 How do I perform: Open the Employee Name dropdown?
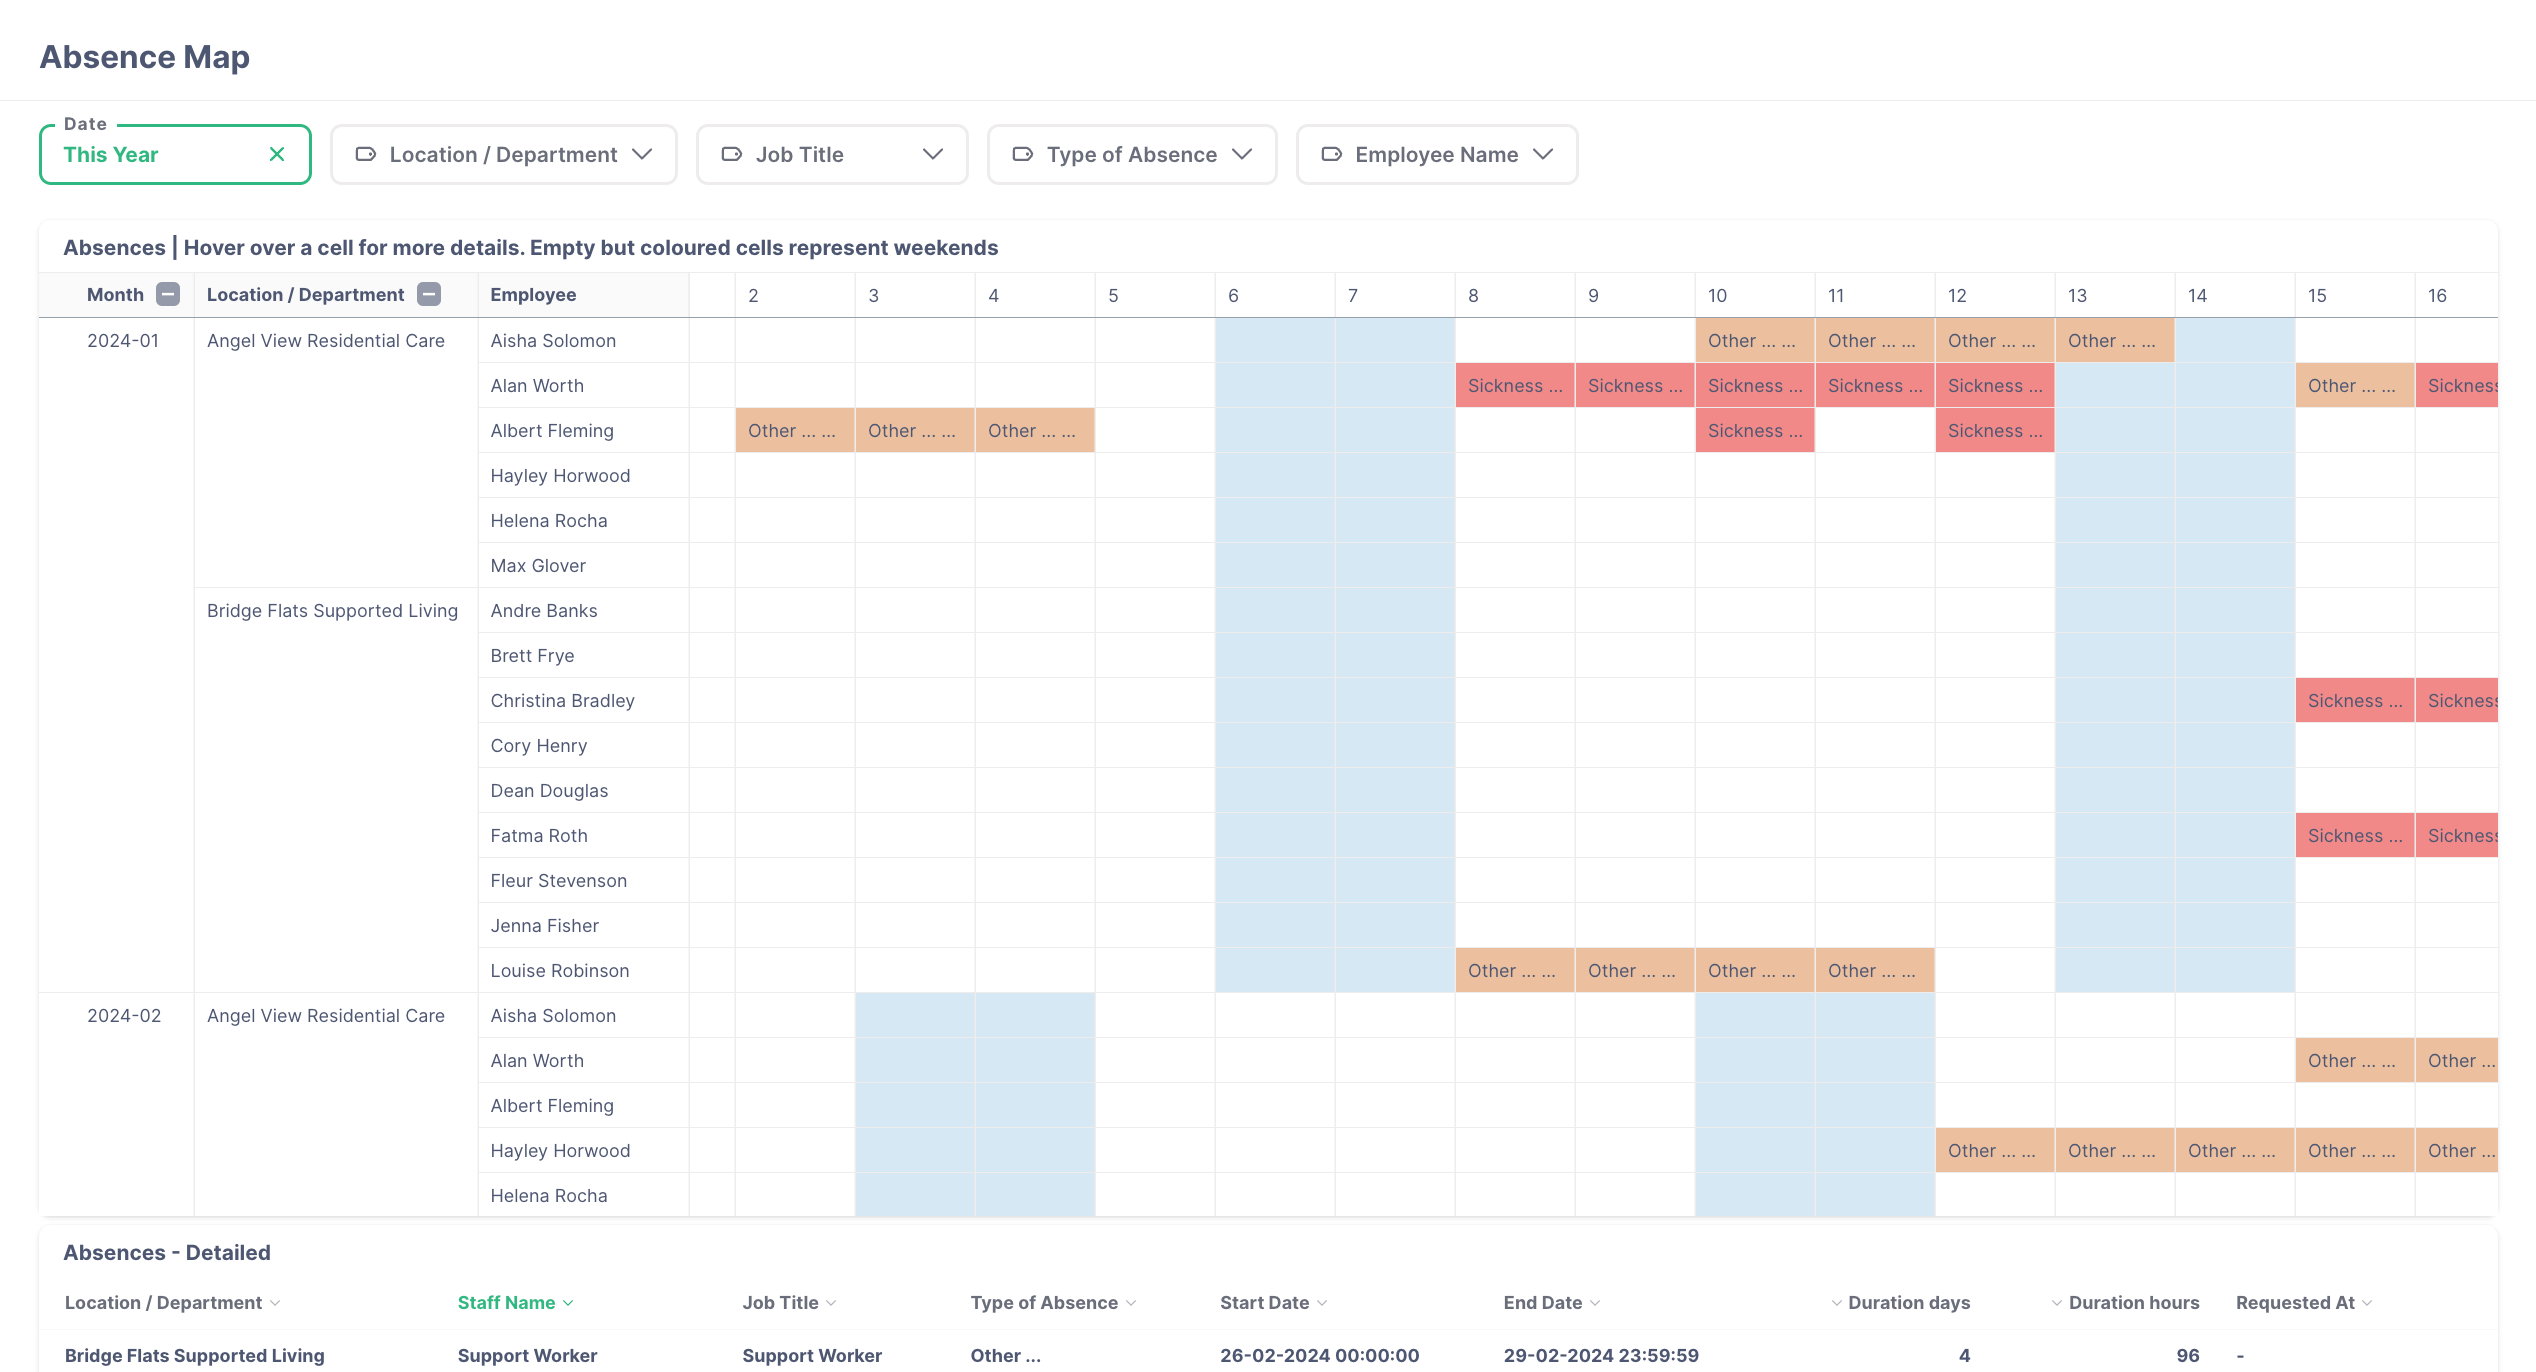tap(1546, 154)
